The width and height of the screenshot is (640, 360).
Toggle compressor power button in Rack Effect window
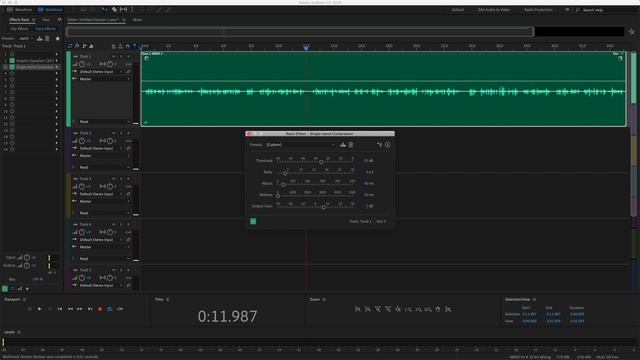[x=253, y=221]
